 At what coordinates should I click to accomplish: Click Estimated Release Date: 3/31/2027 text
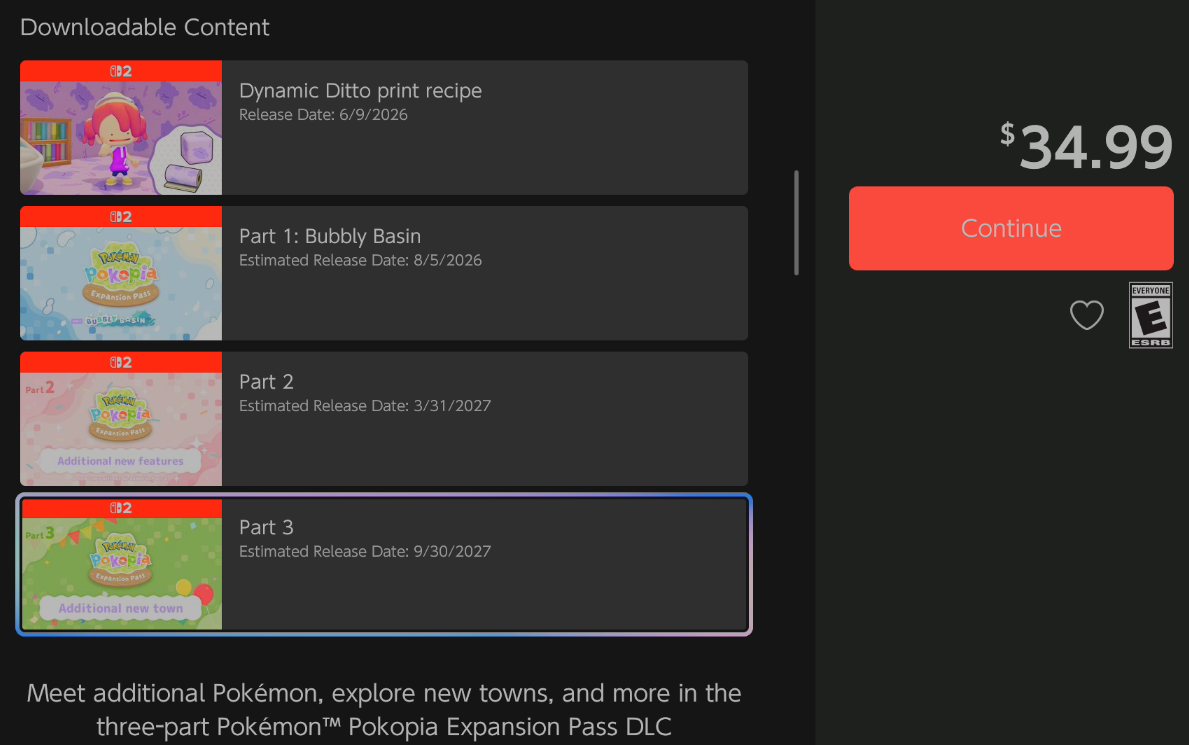pyautogui.click(x=365, y=406)
